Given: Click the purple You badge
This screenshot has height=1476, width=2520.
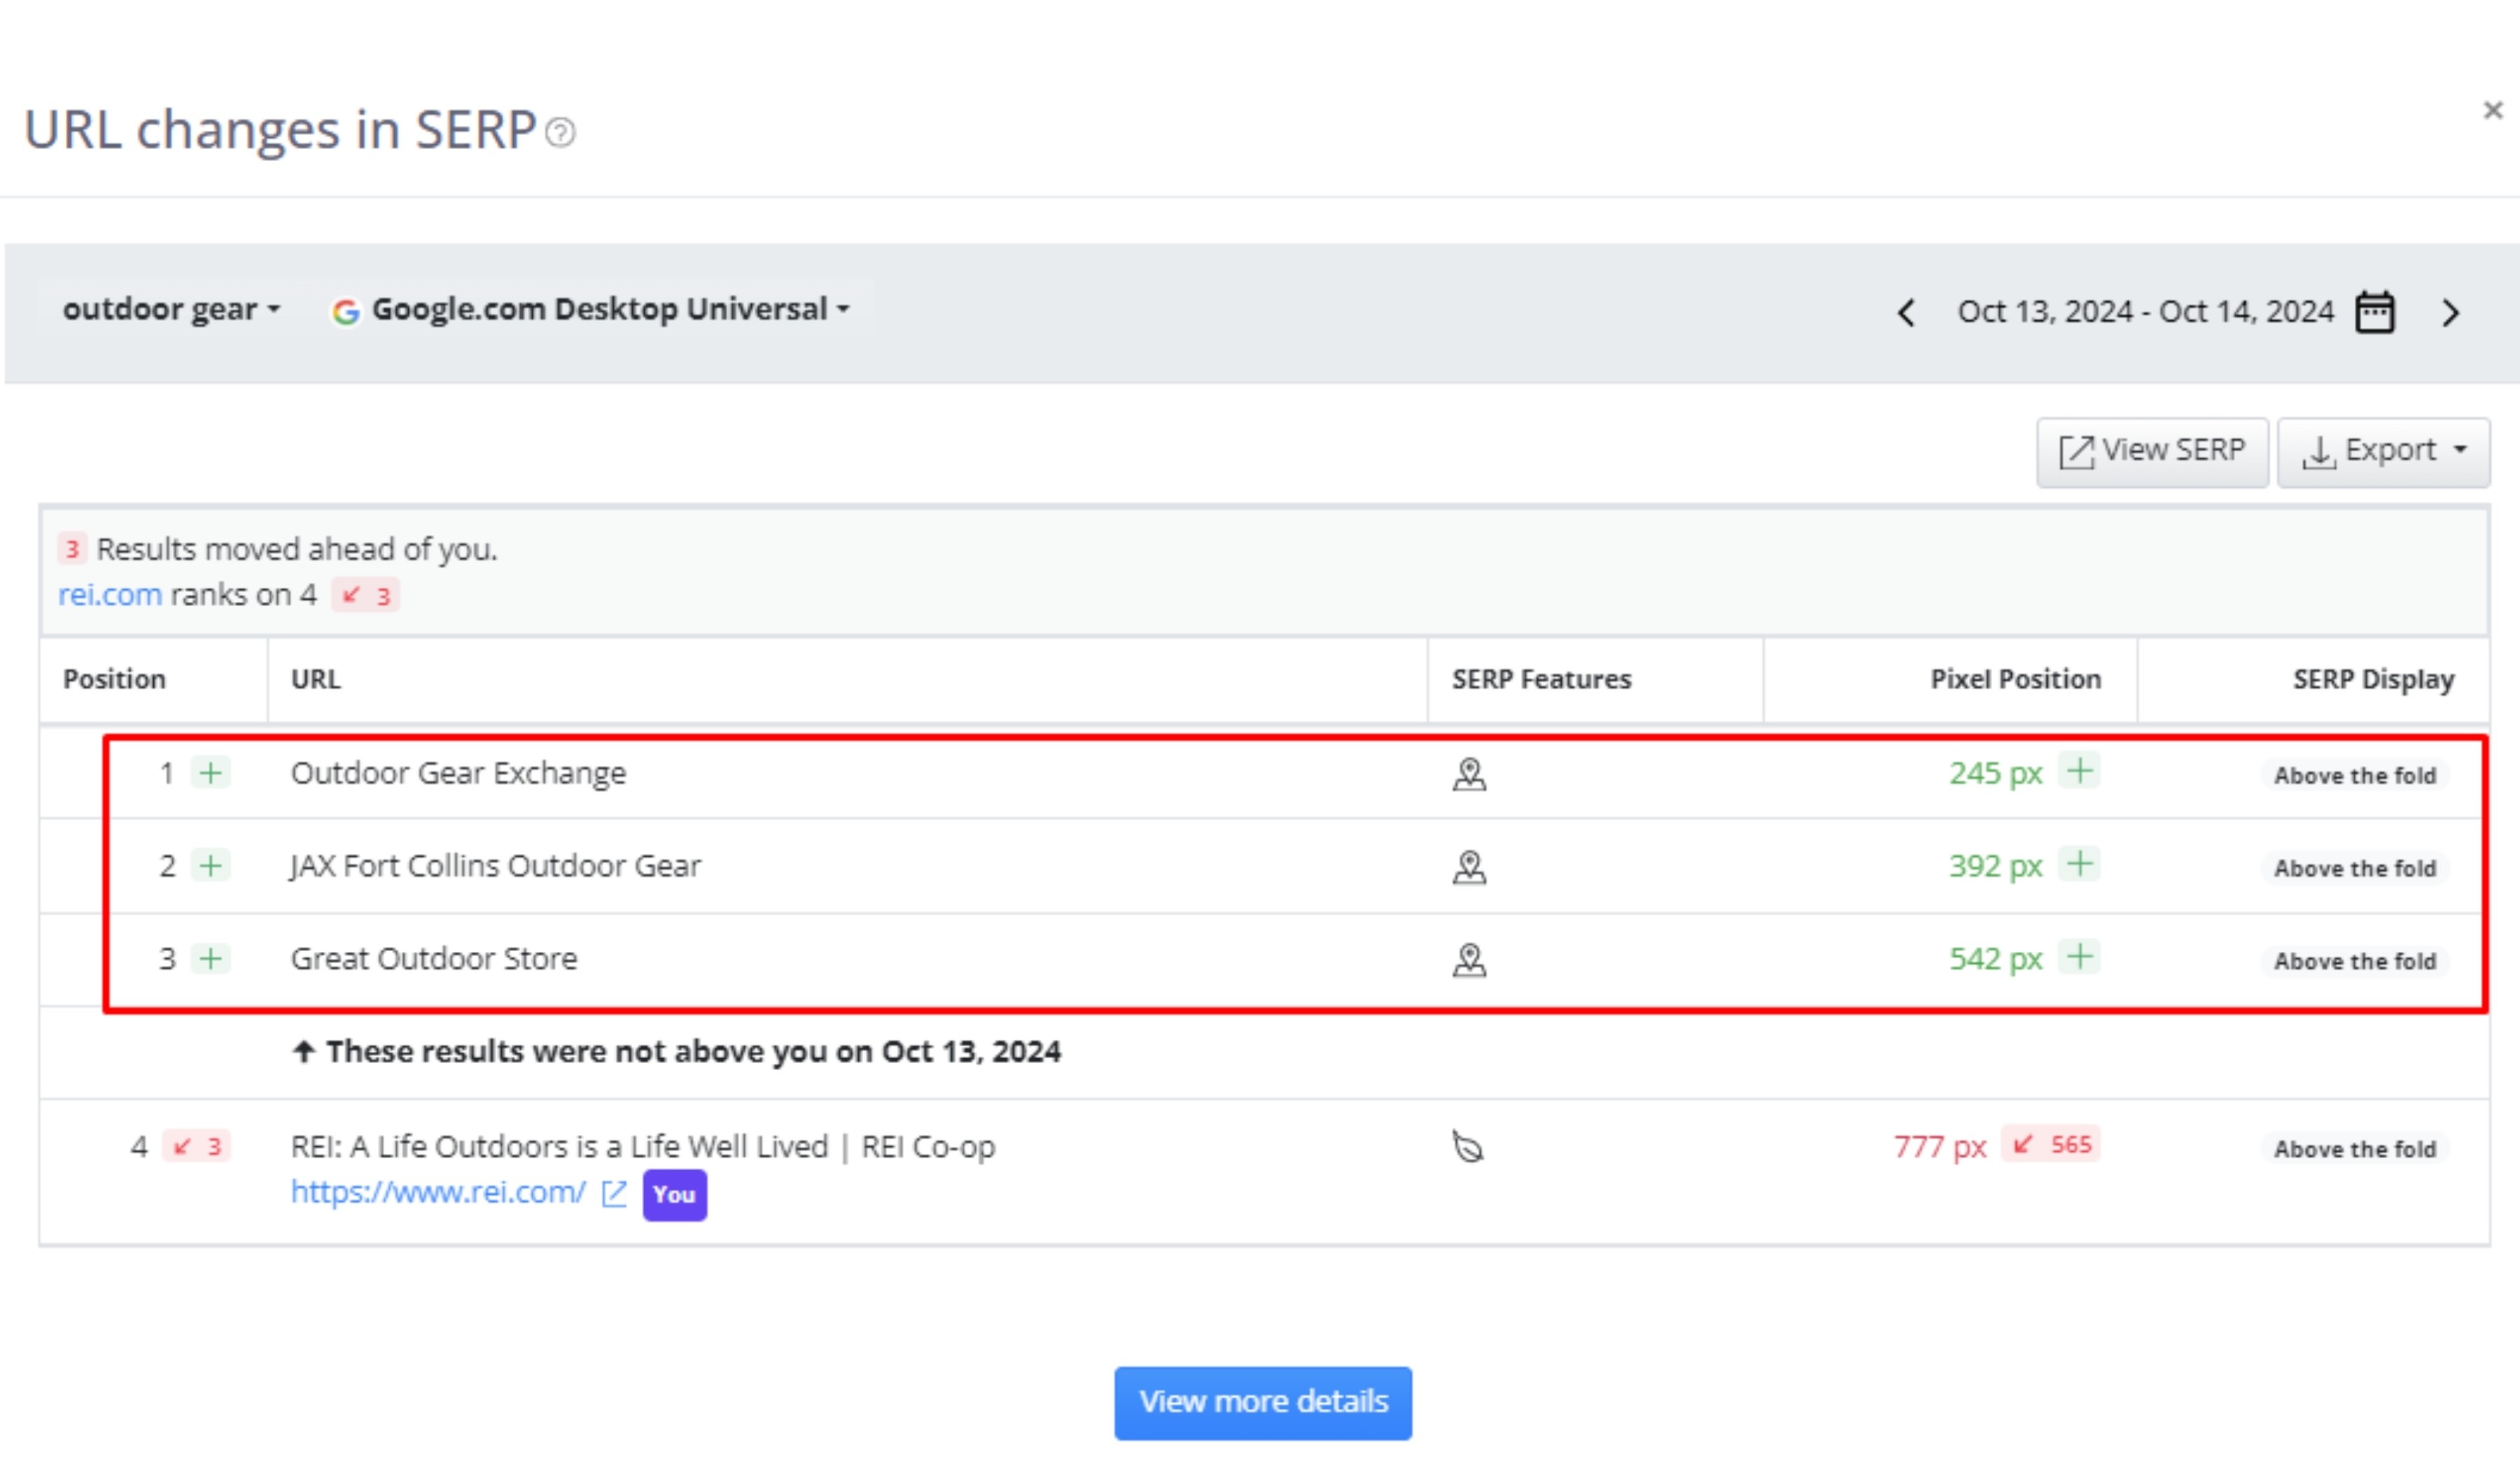Looking at the screenshot, I should pyautogui.click(x=675, y=1195).
